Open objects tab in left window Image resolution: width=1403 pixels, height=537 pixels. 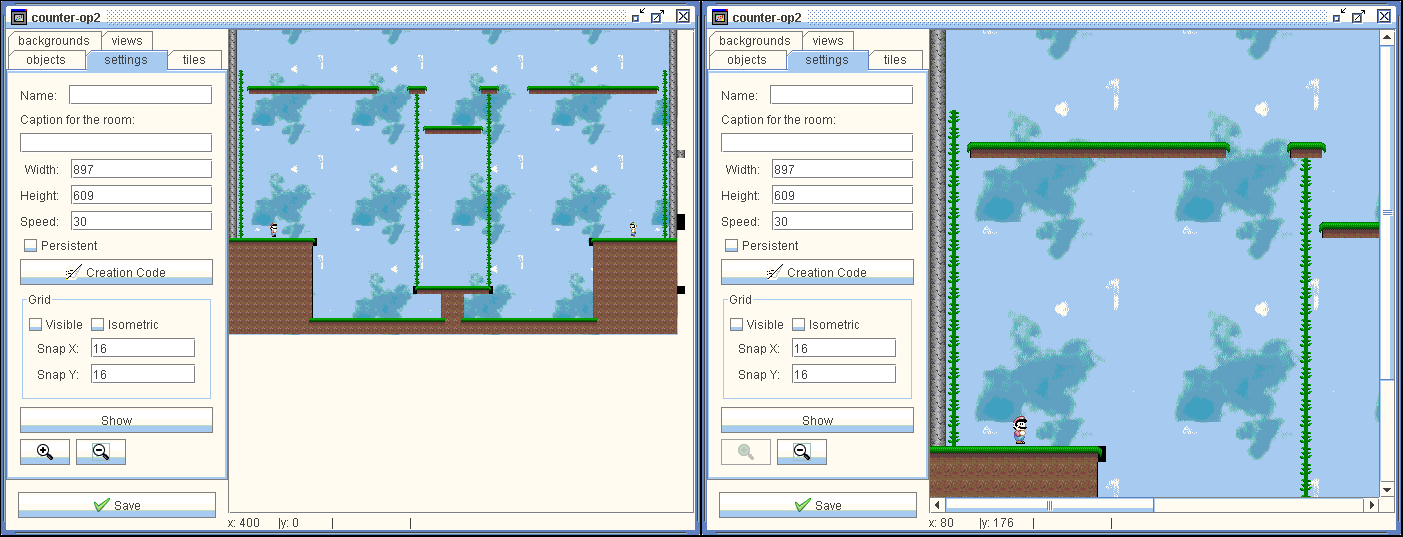tap(46, 60)
